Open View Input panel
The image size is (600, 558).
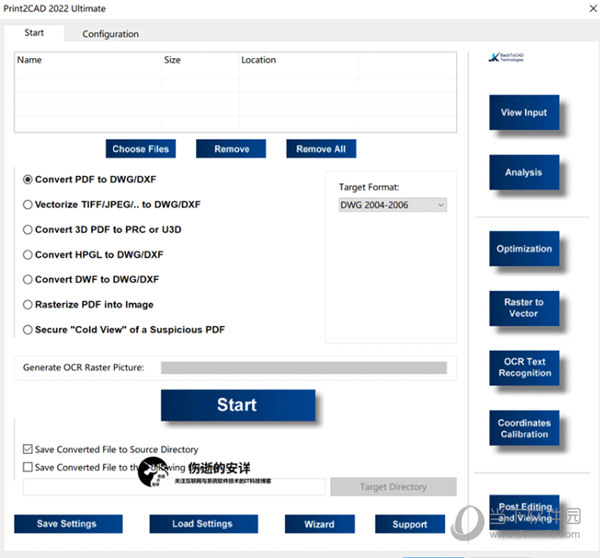point(524,113)
